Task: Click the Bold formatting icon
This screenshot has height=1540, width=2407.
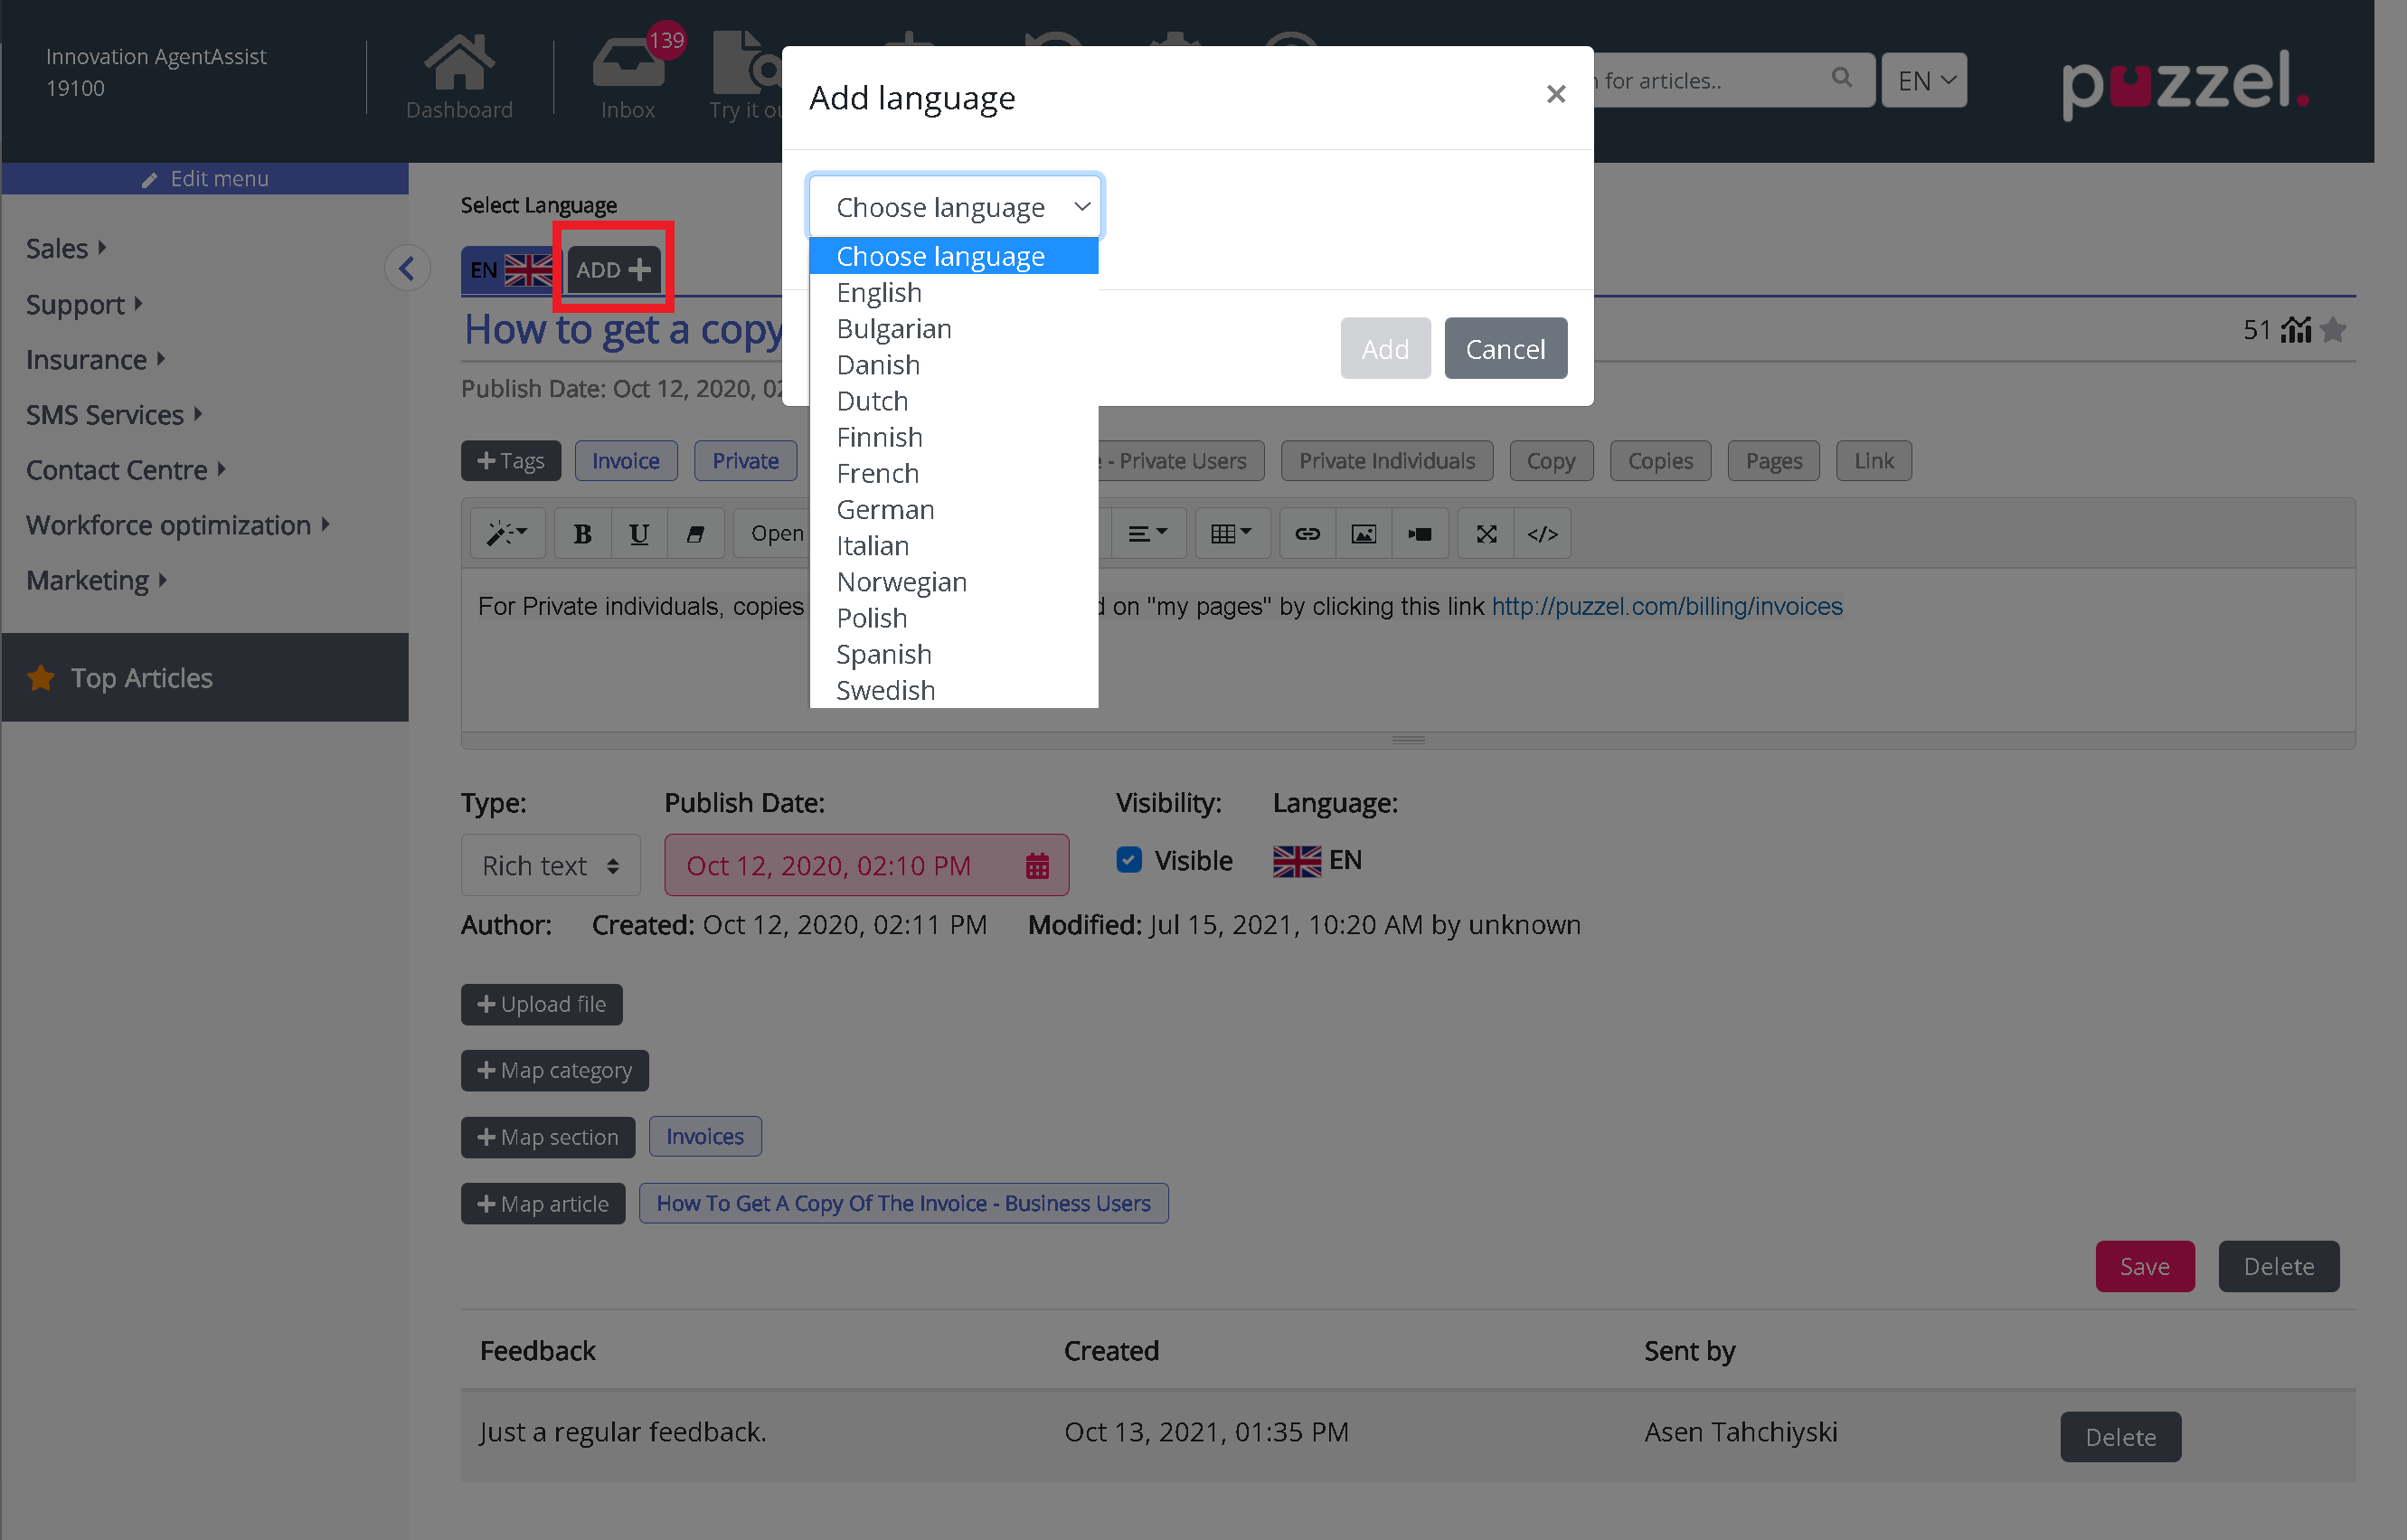Action: click(x=582, y=534)
